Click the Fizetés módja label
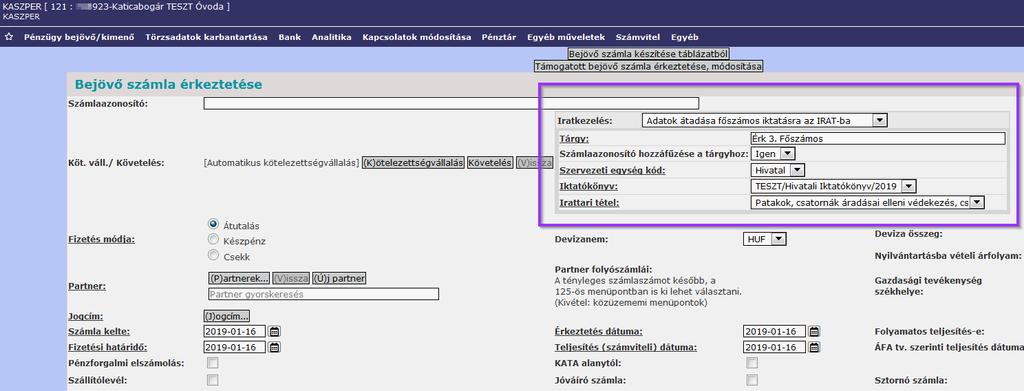This screenshot has width=1024, height=391. [x=101, y=240]
